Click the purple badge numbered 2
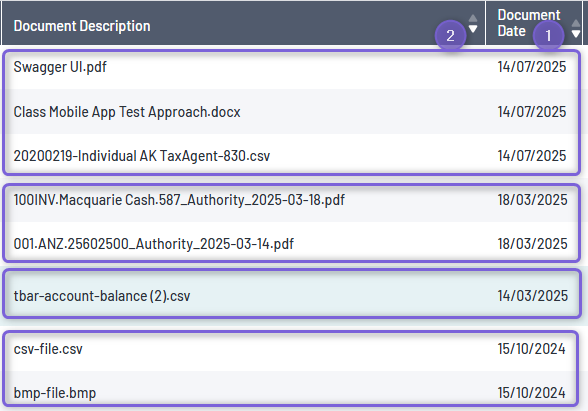 [450, 36]
